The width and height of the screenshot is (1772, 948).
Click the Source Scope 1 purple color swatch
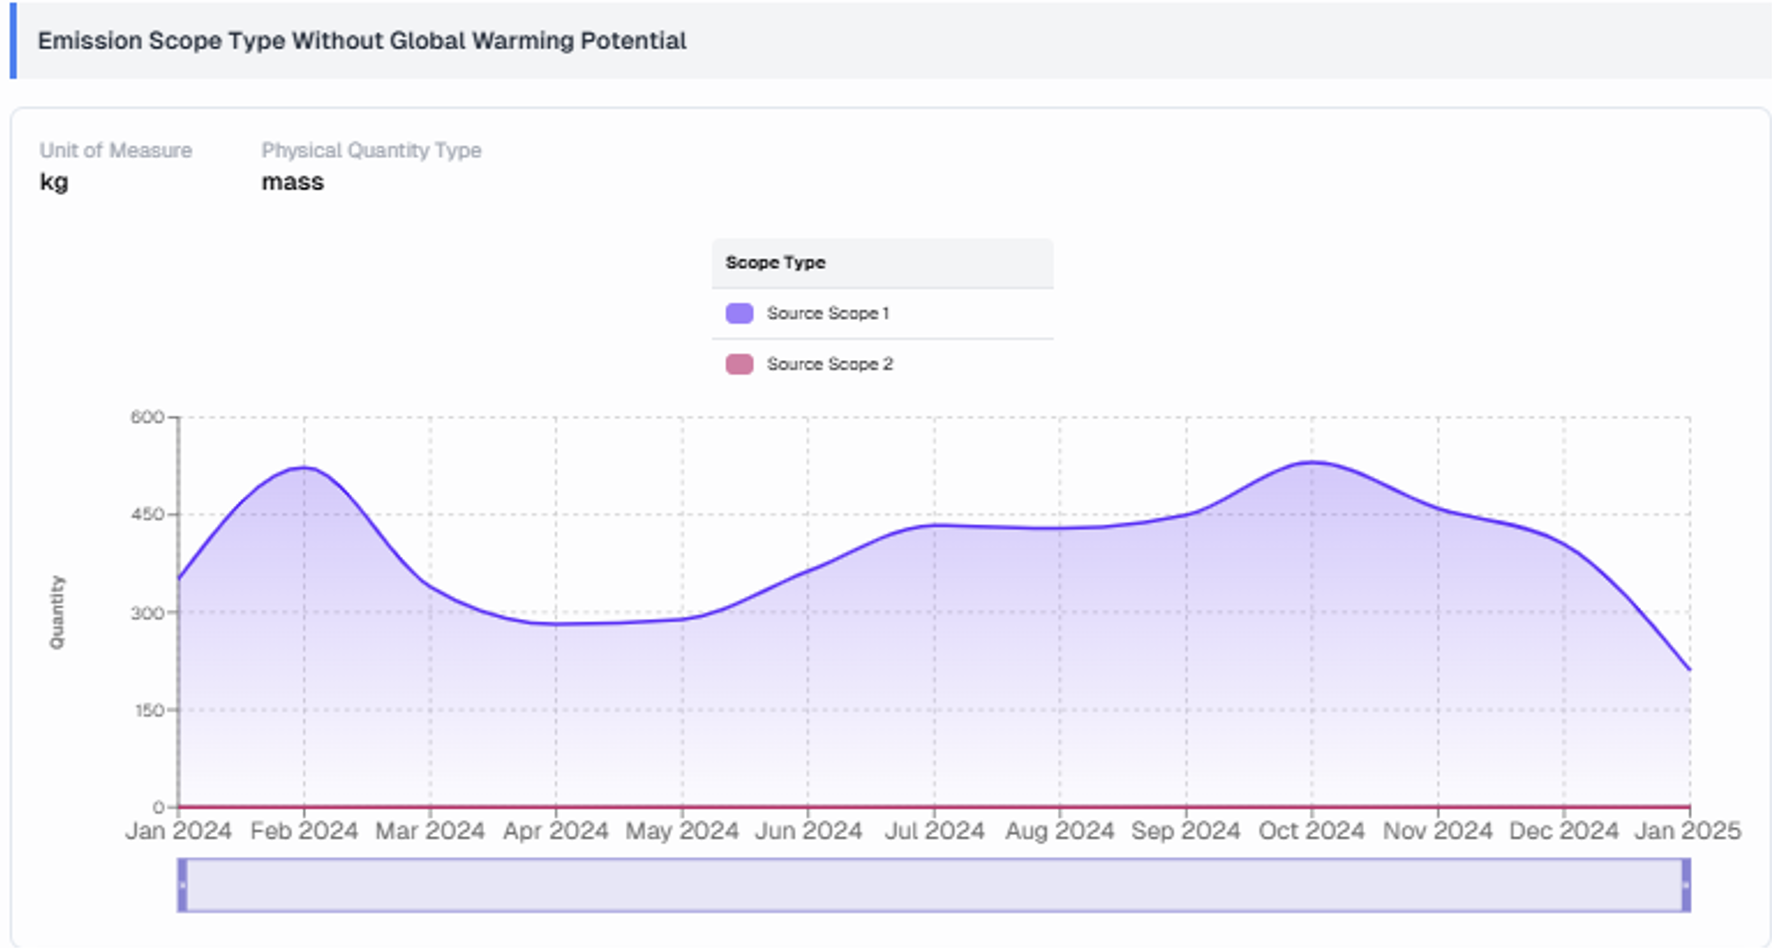click(739, 313)
